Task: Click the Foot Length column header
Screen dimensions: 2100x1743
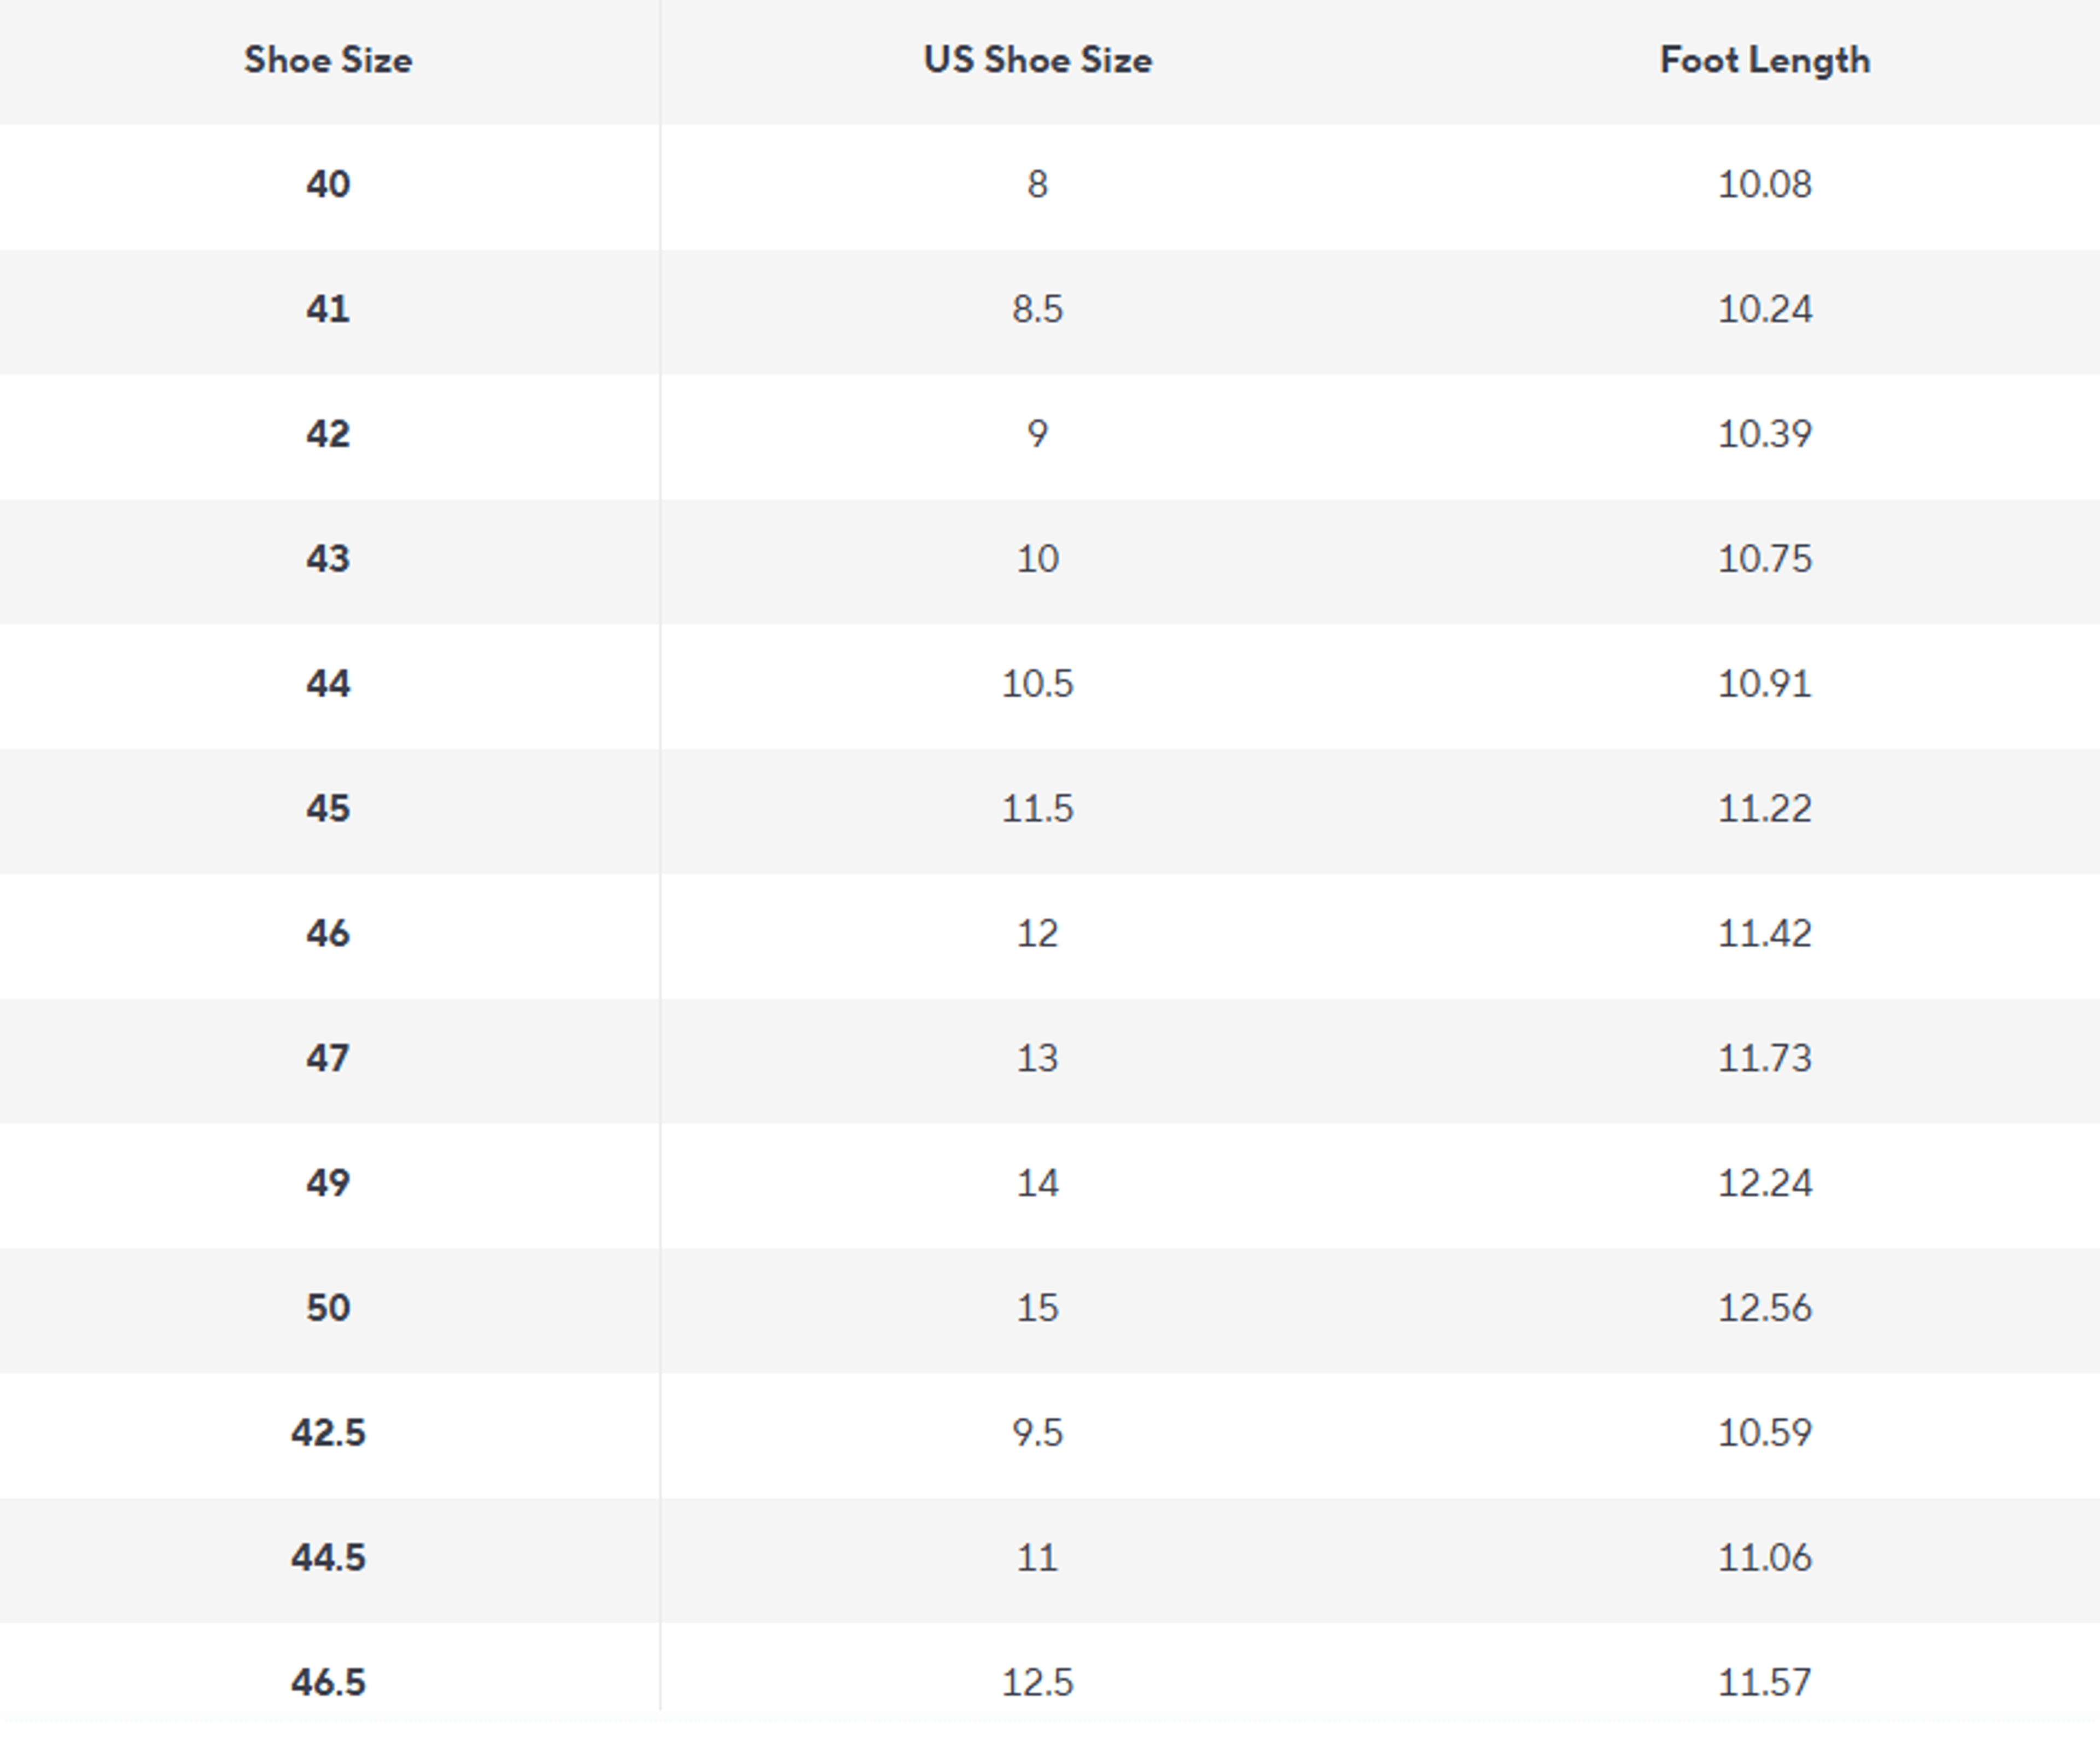Action: click(x=1765, y=60)
